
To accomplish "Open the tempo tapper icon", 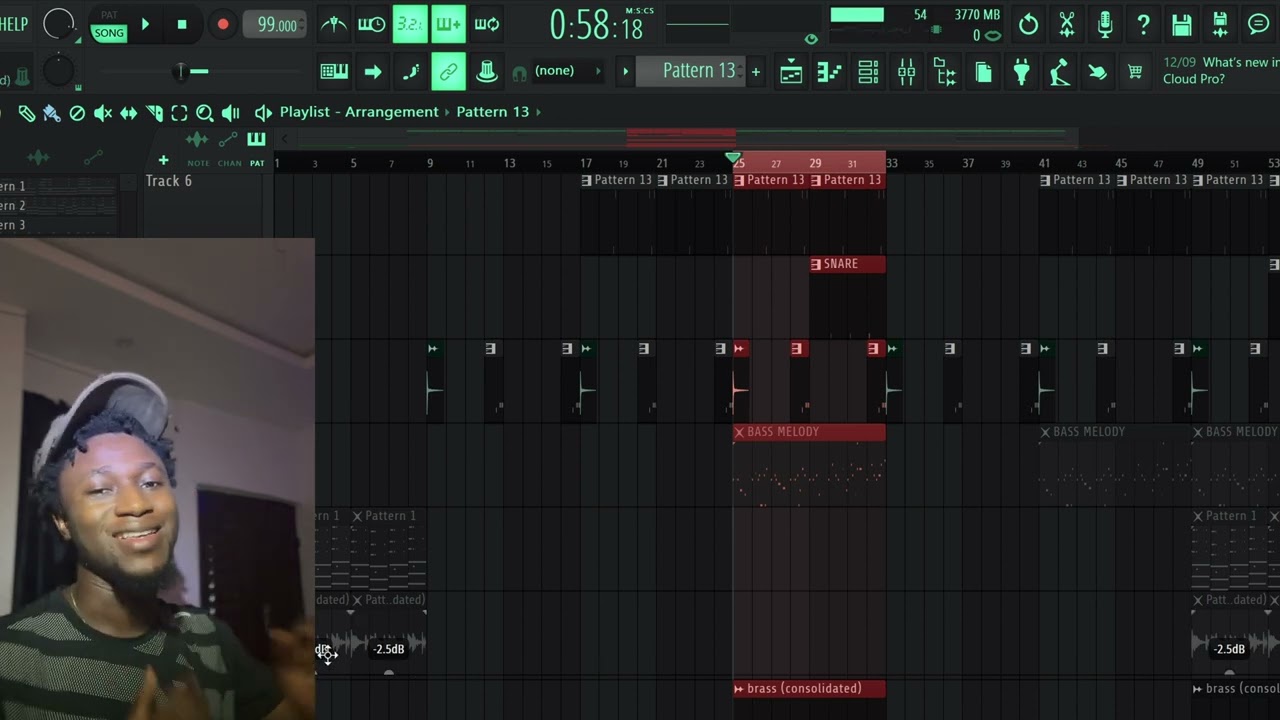I will click(1059, 72).
